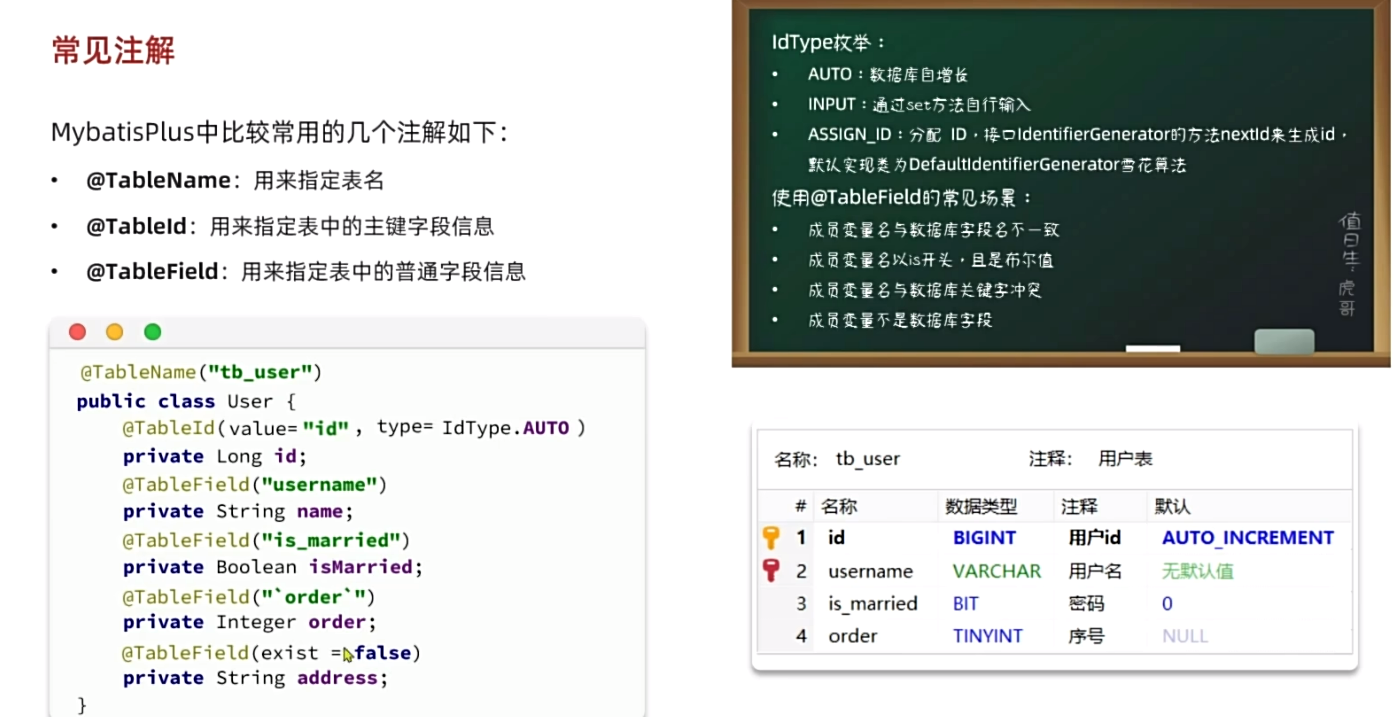Click the @TableField("is_married") annotation

pos(266,540)
